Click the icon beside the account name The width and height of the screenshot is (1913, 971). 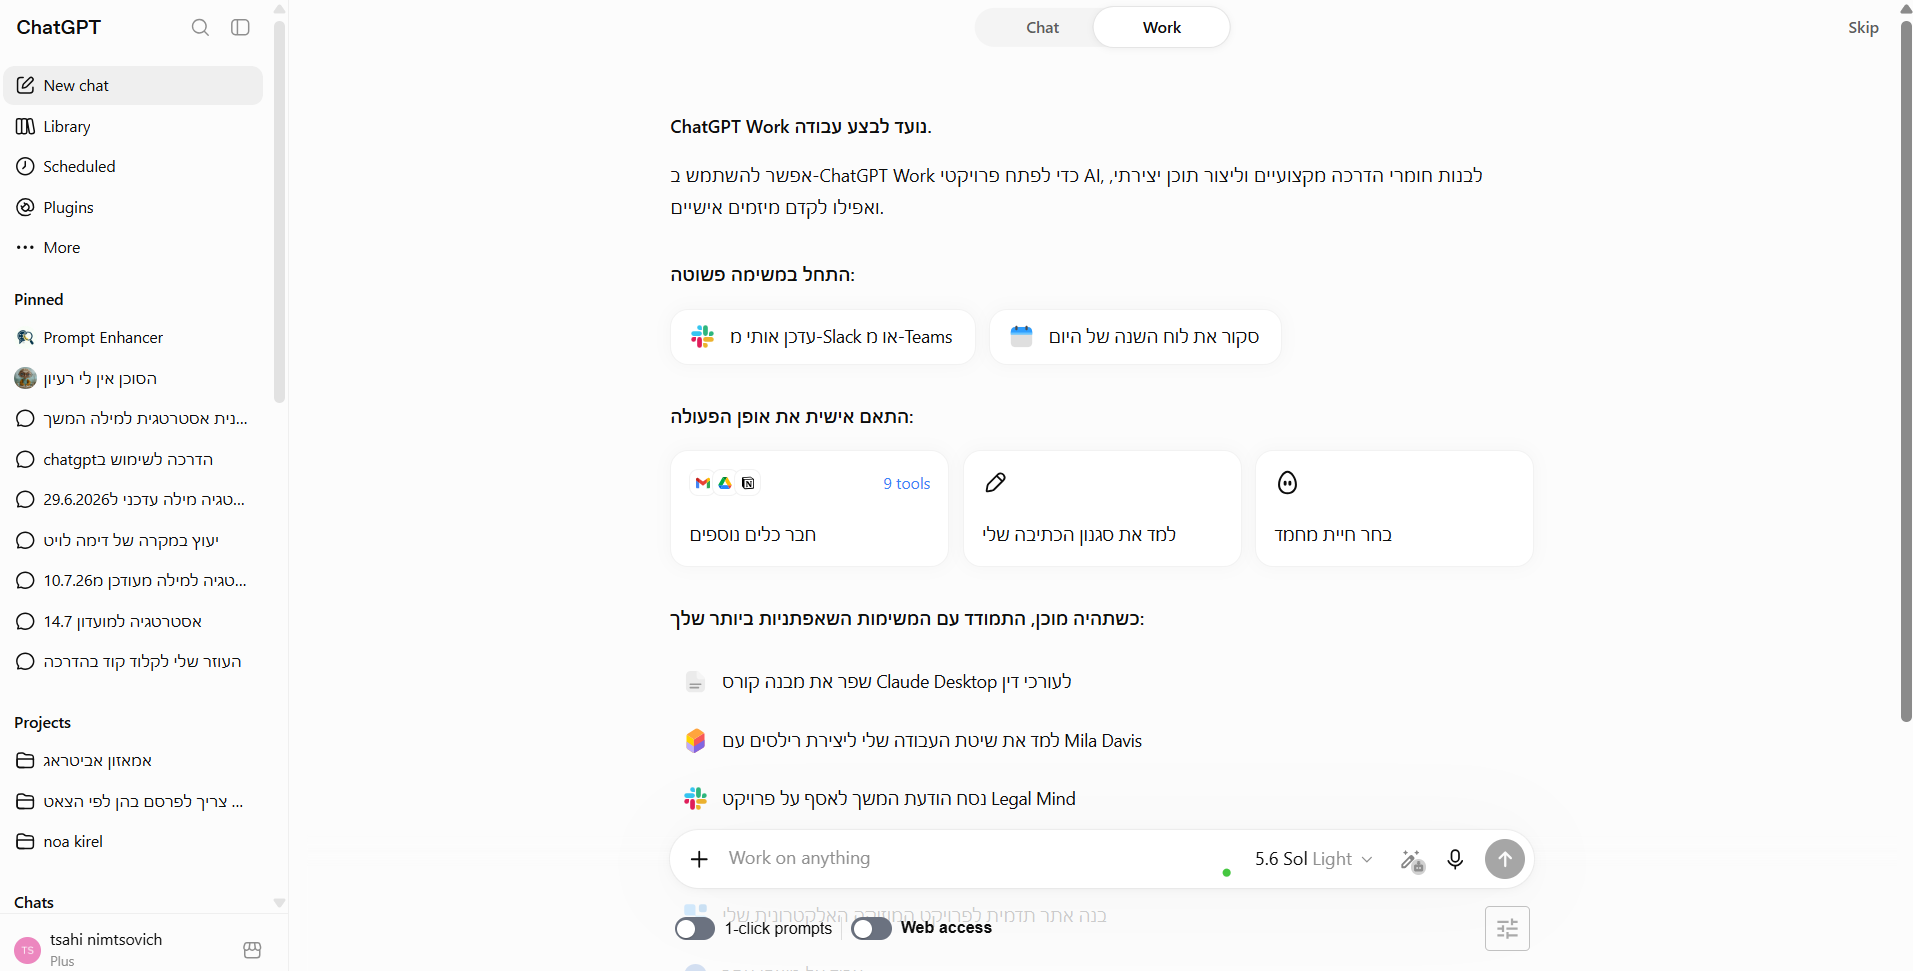(252, 950)
